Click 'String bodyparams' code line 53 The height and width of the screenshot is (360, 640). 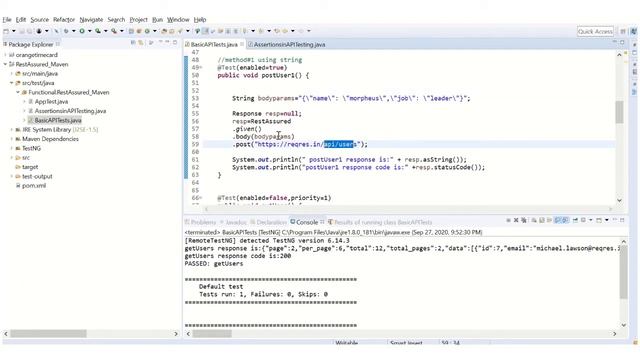click(x=351, y=98)
